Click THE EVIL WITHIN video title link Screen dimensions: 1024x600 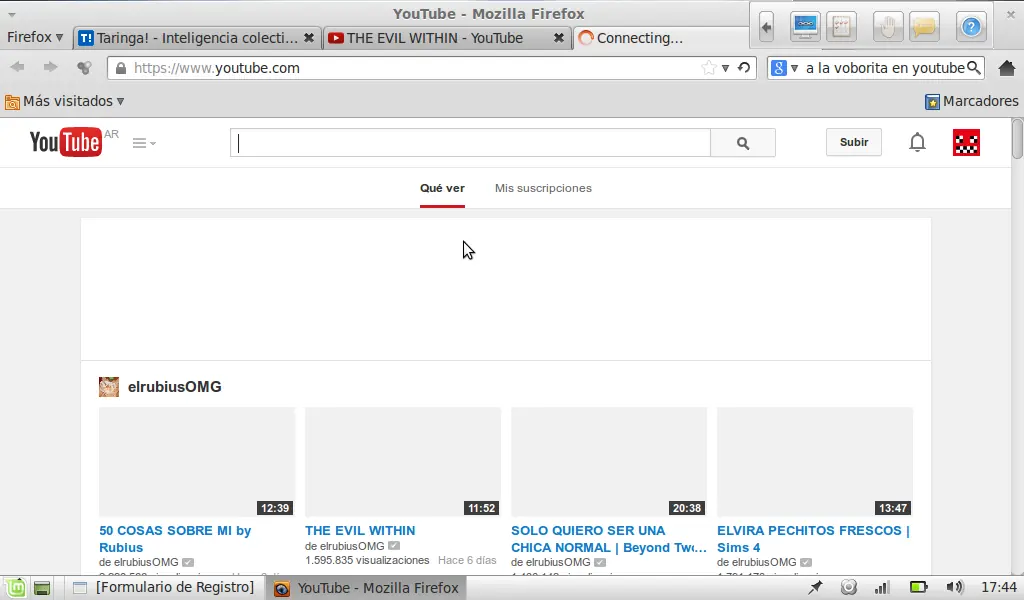(360, 531)
